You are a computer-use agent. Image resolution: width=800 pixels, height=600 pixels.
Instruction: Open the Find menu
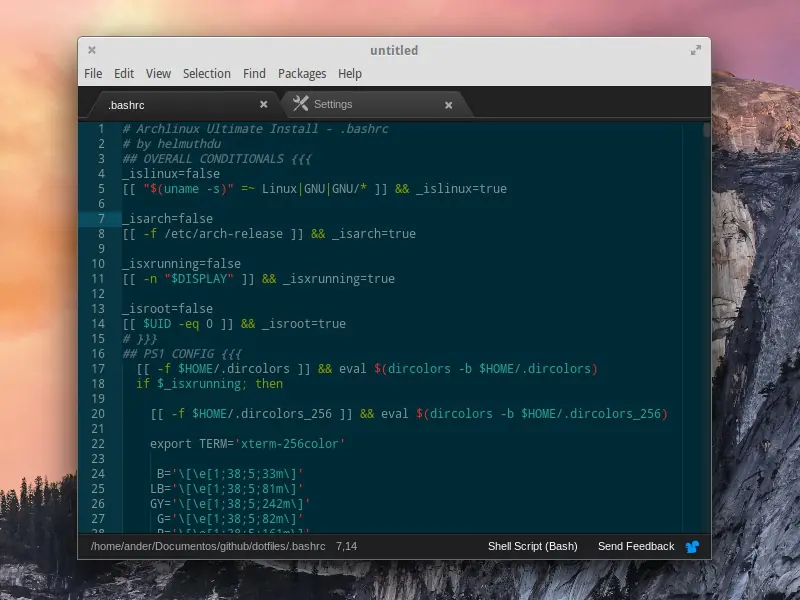click(254, 73)
